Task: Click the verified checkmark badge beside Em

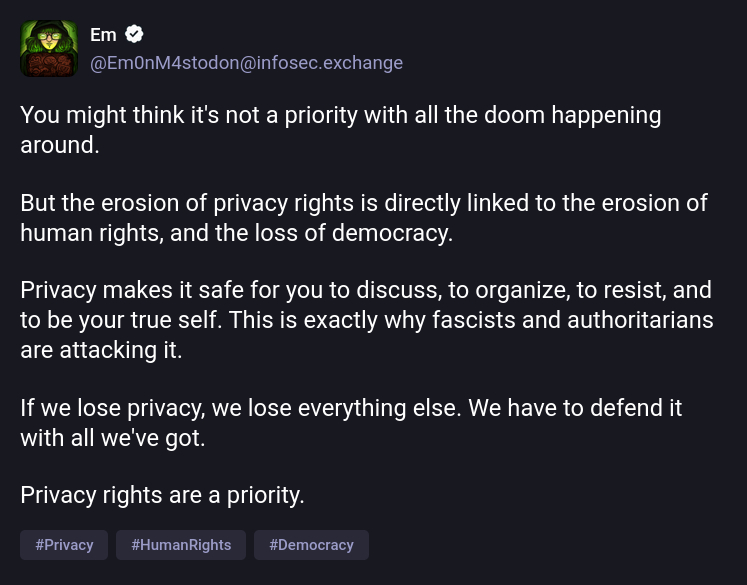Action: pyautogui.click(x=135, y=35)
